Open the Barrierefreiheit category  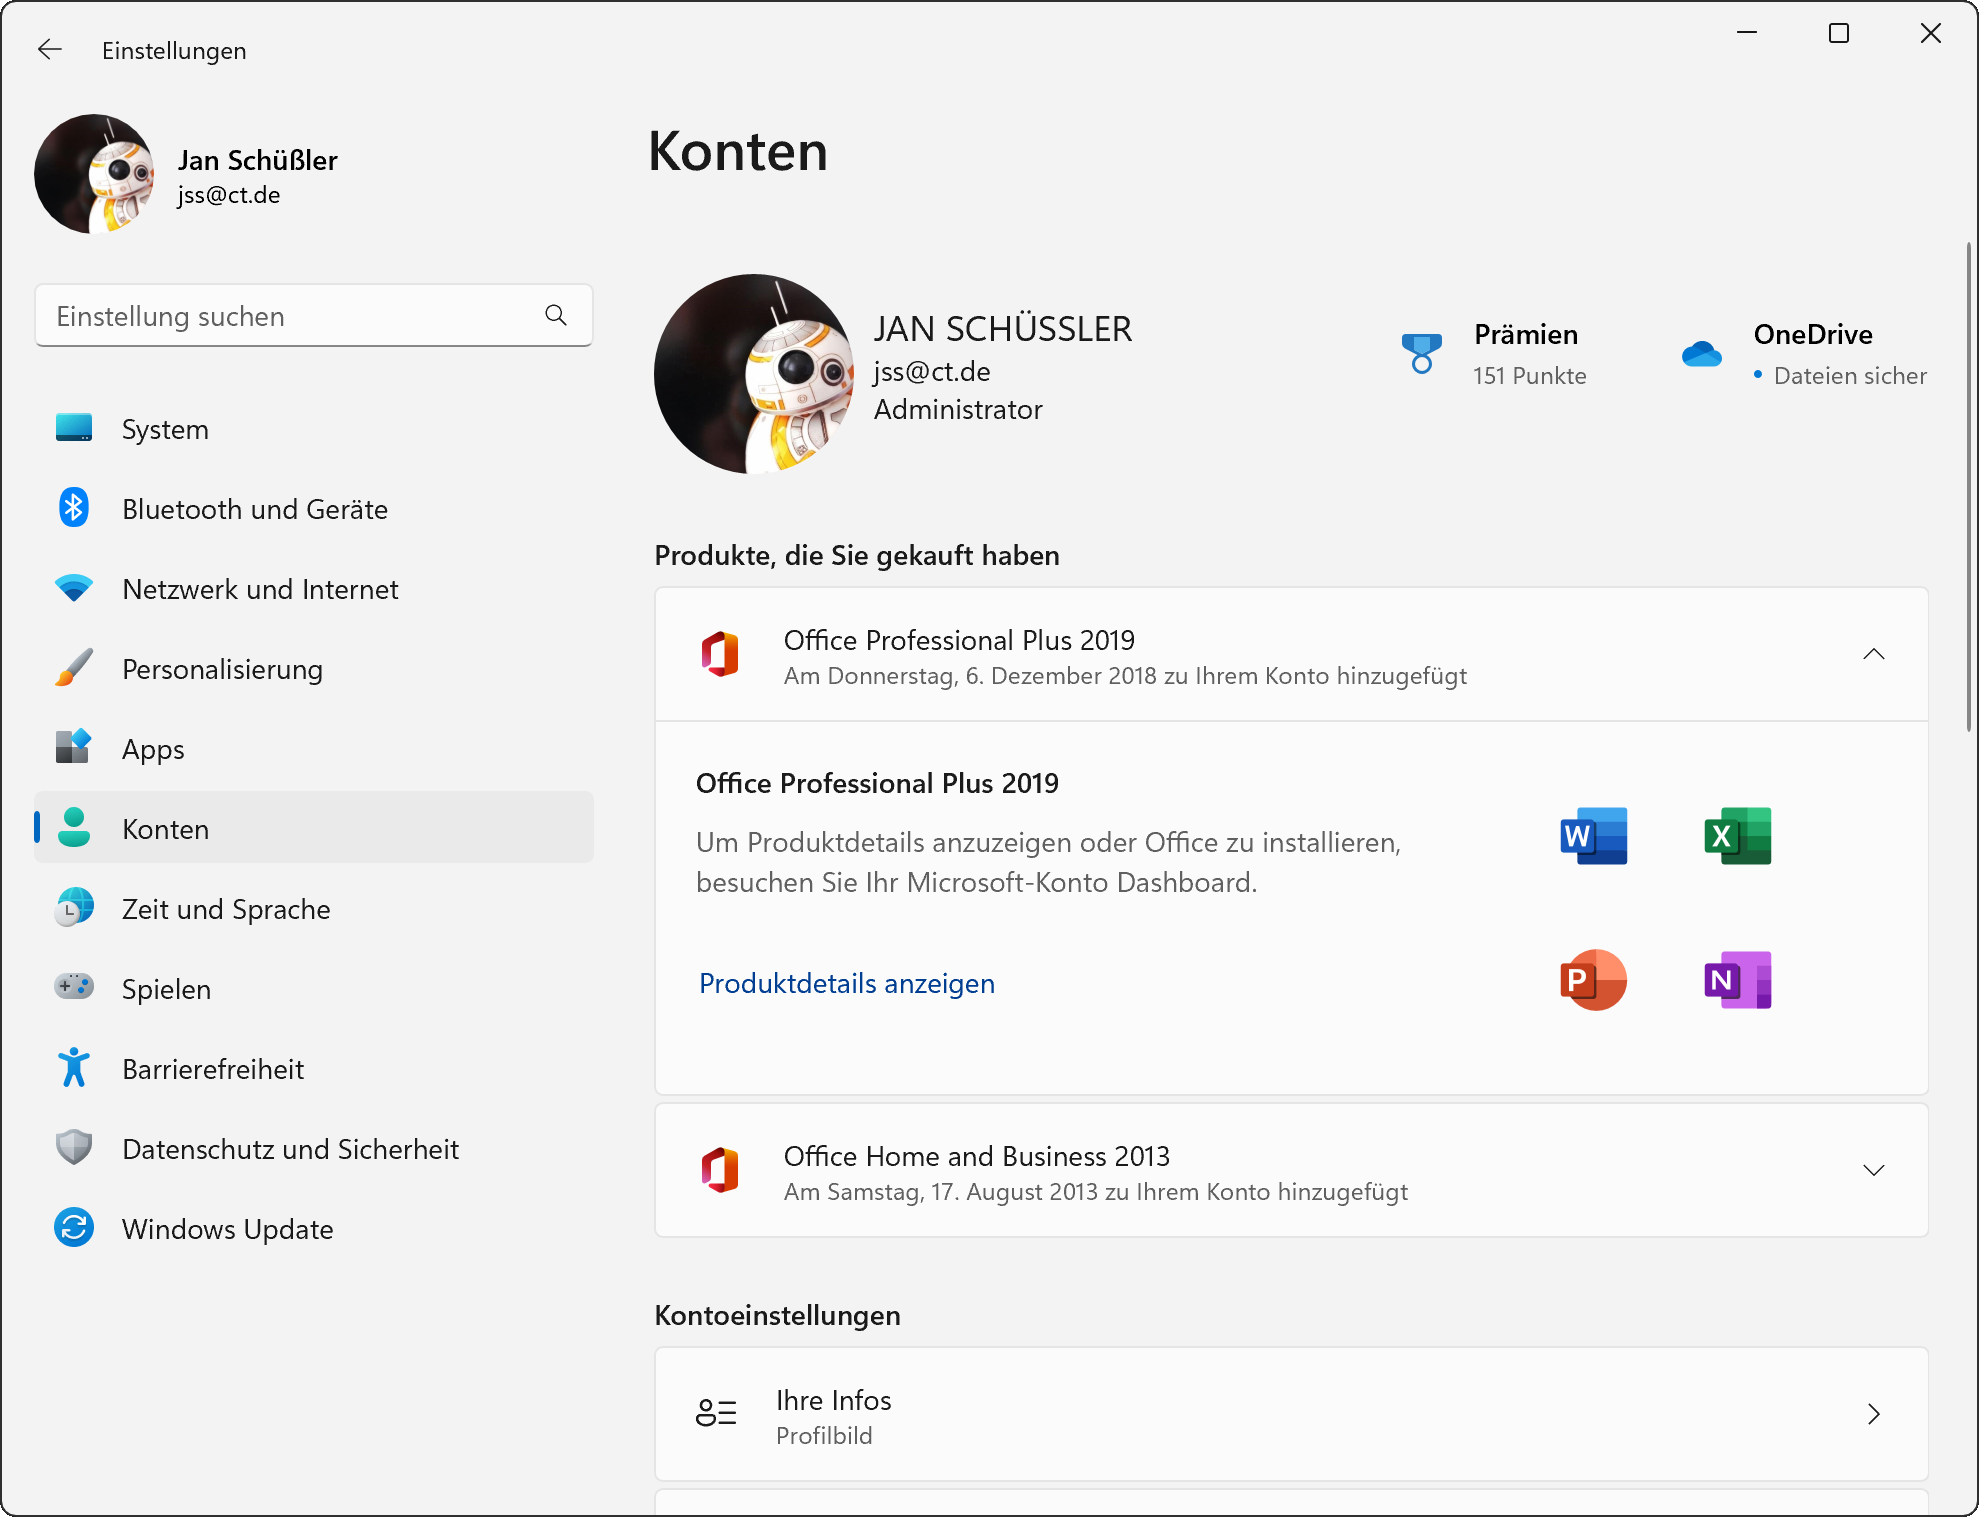[x=212, y=1069]
